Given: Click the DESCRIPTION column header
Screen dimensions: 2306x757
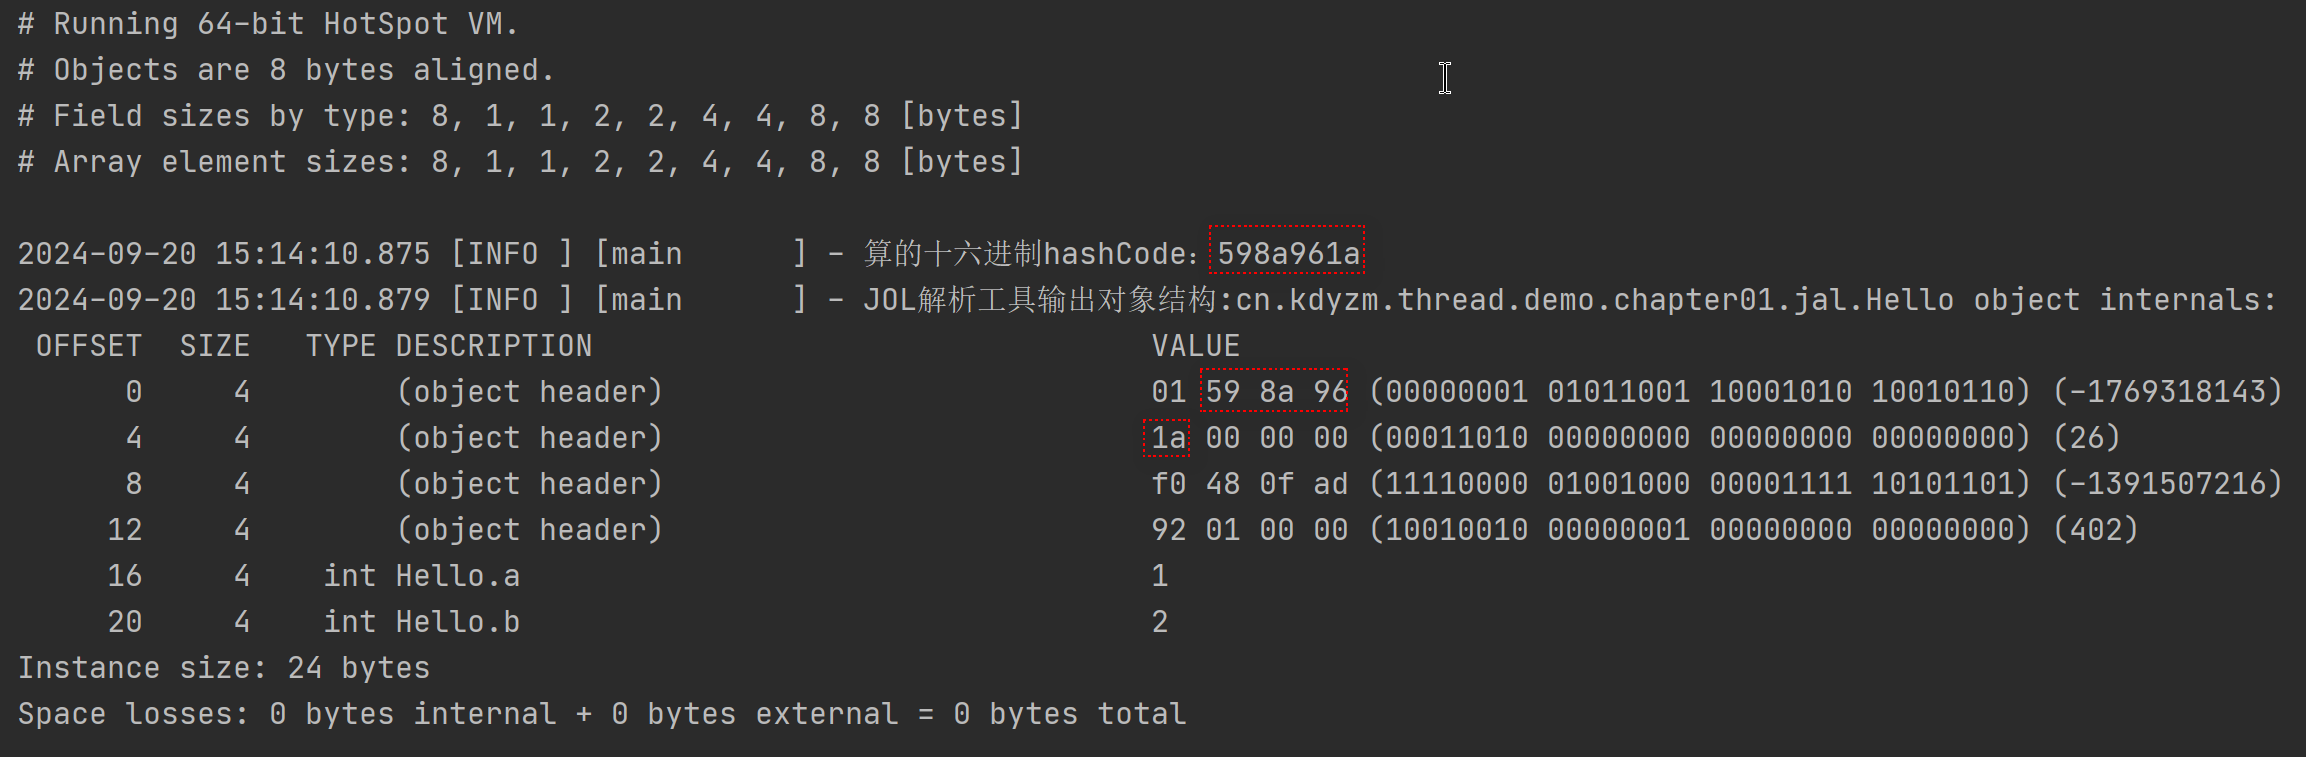Looking at the screenshot, I should pos(493,346).
